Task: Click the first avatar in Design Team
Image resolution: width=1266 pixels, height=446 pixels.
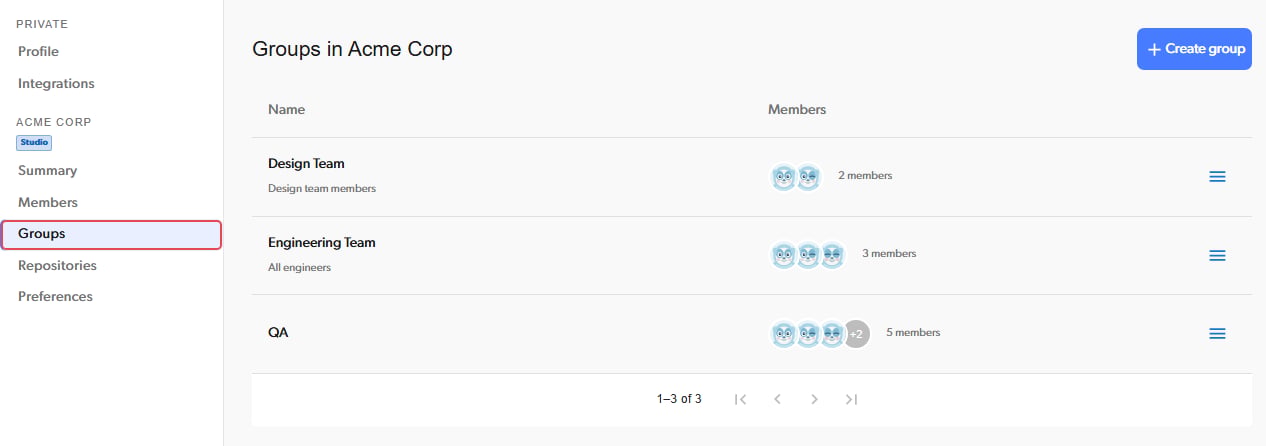Action: (x=784, y=177)
